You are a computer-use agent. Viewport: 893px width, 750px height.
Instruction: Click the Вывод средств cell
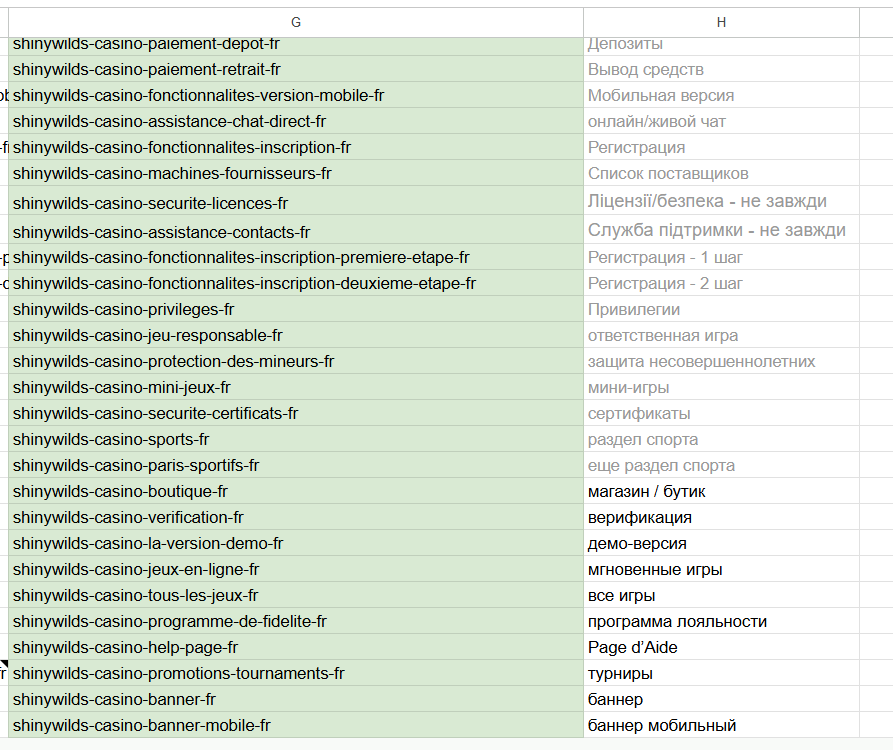click(721, 69)
